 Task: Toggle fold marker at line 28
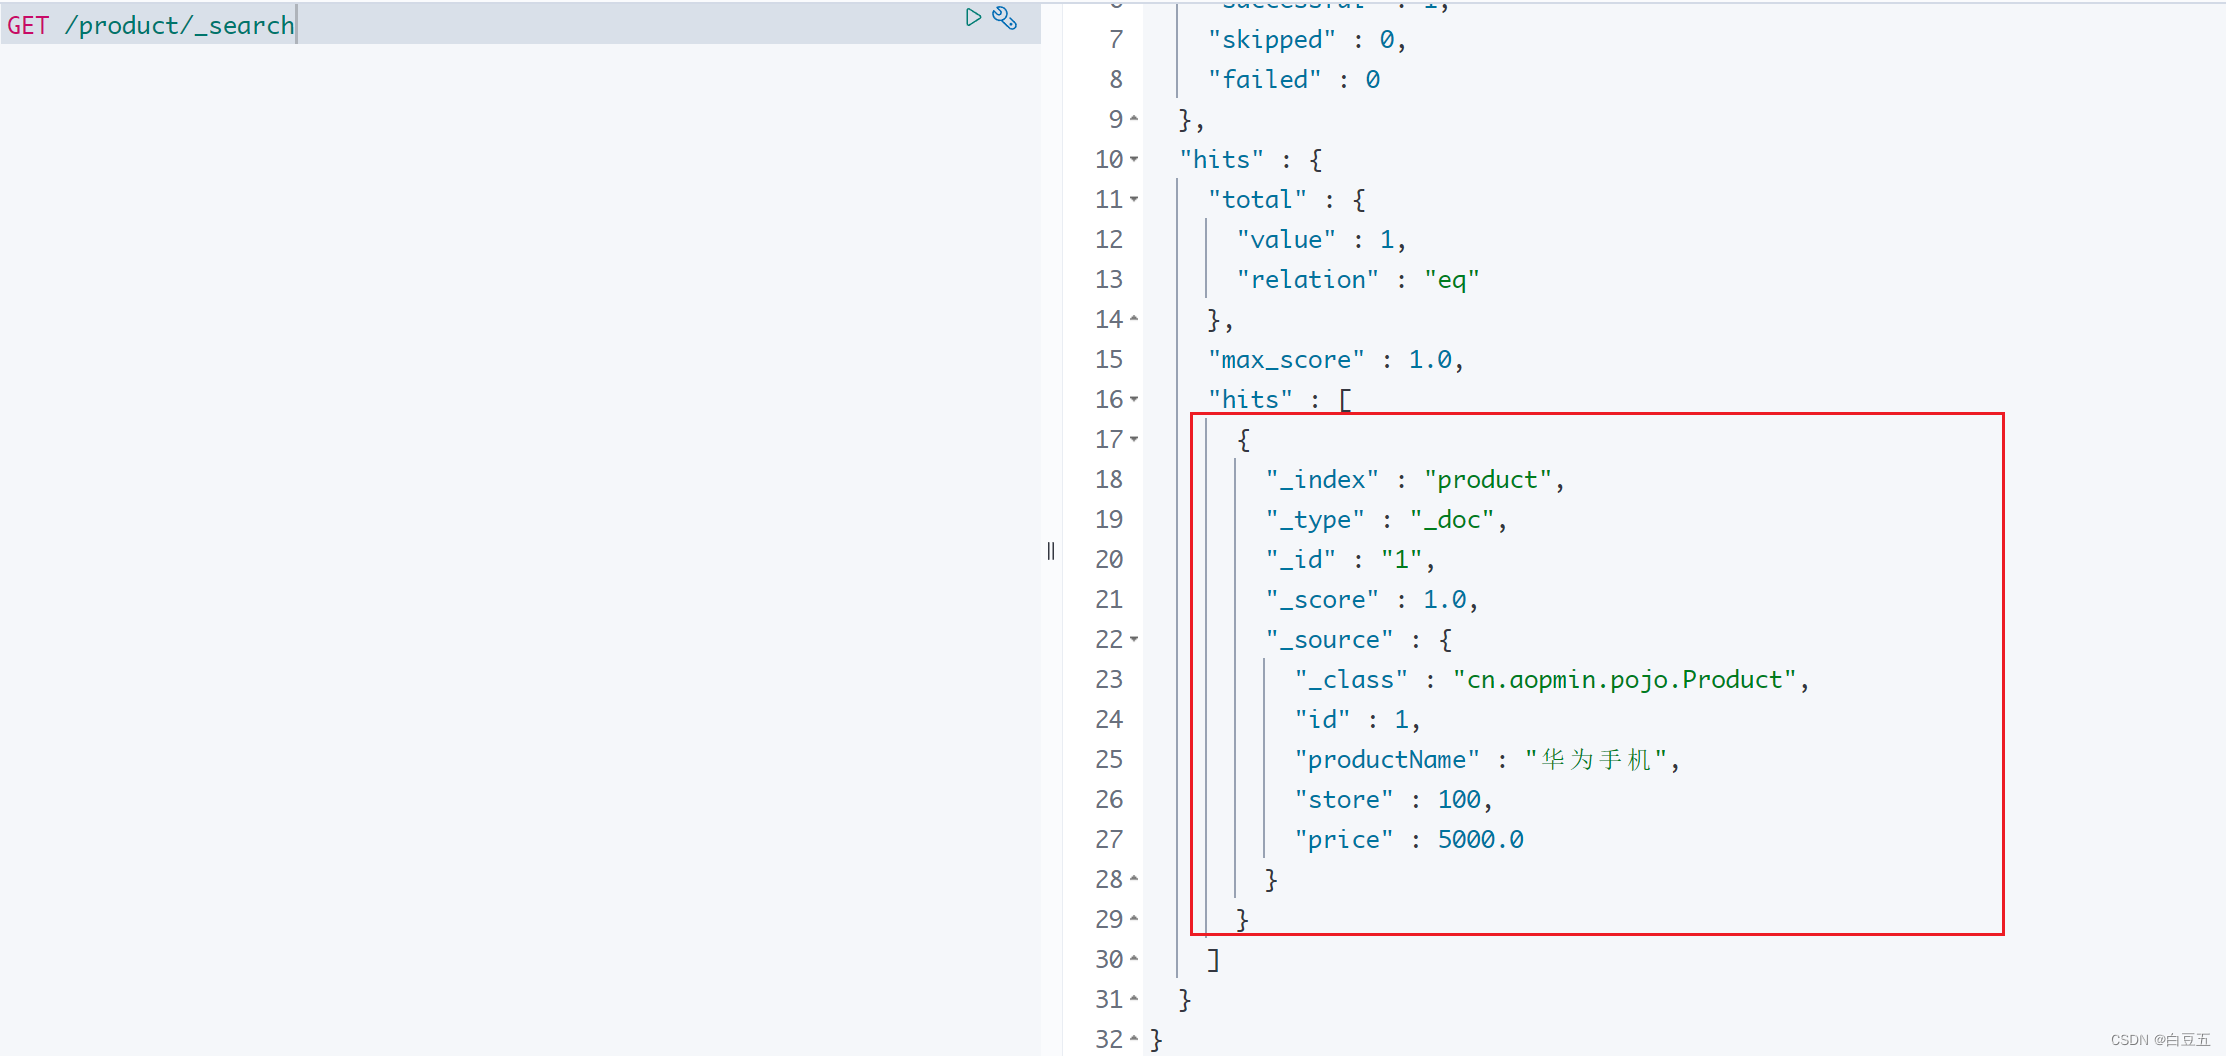[1134, 879]
